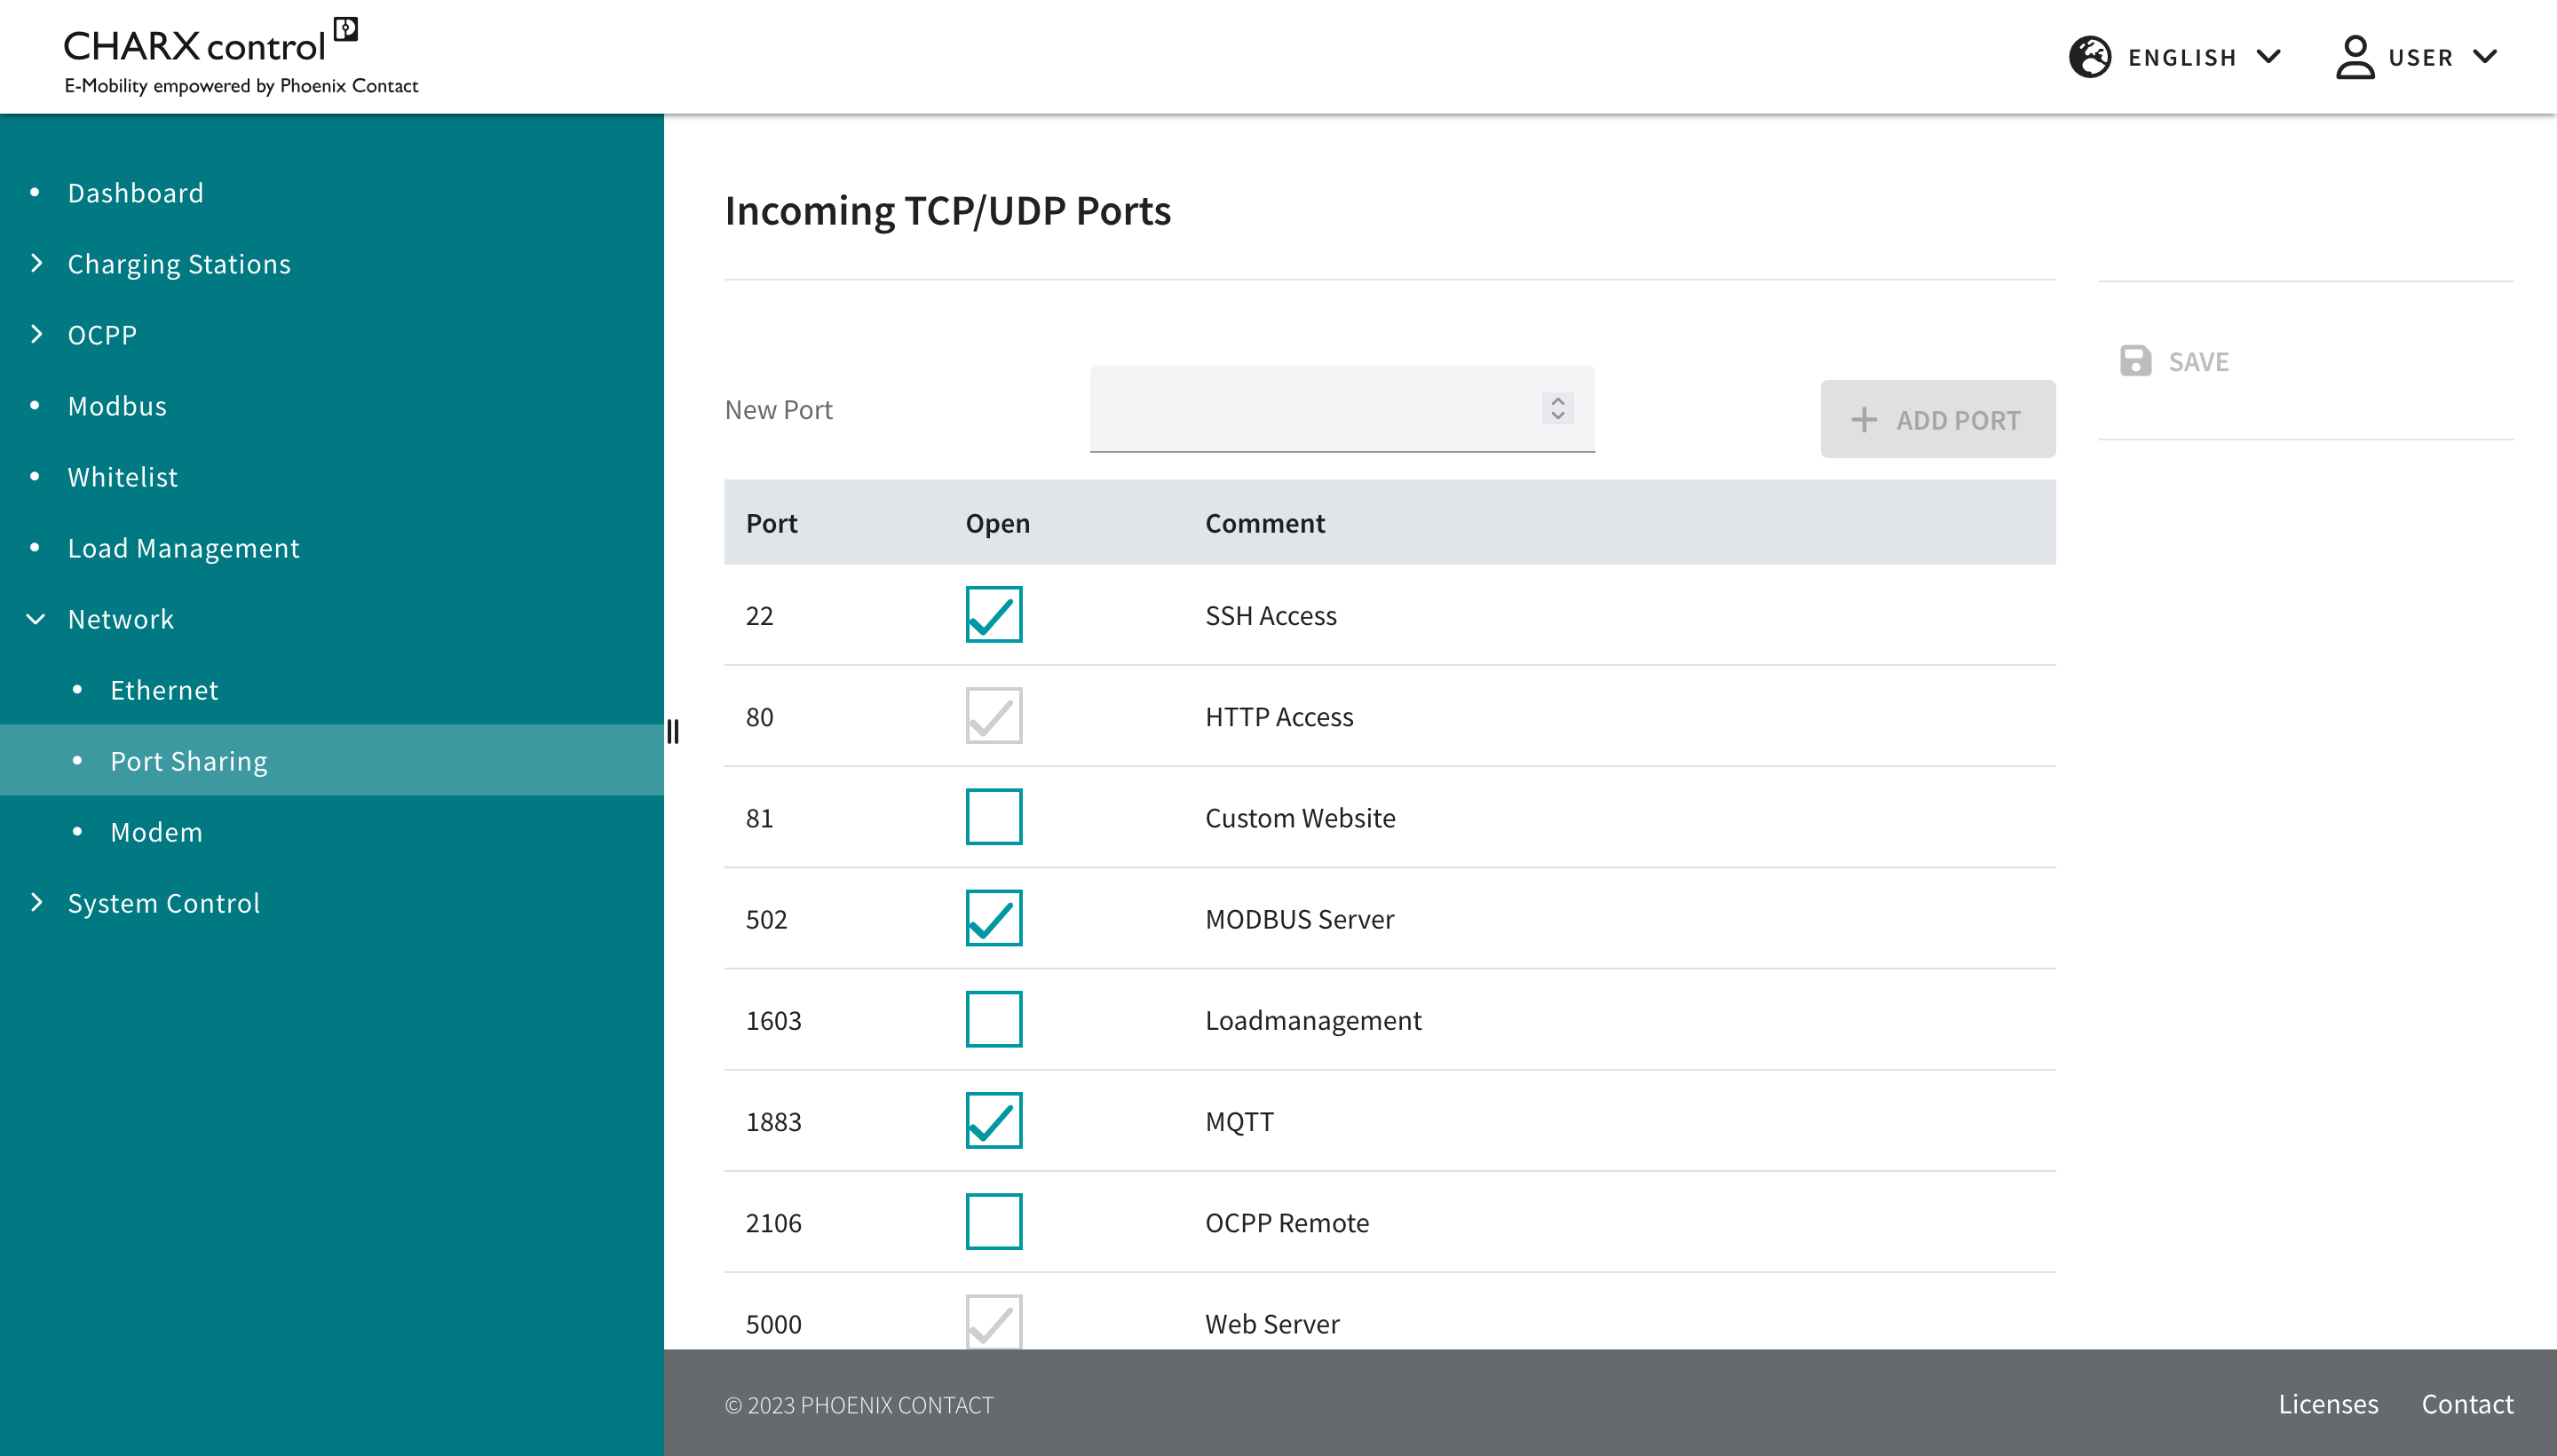
Task: Click the sidebar resize handle
Action: 673,732
